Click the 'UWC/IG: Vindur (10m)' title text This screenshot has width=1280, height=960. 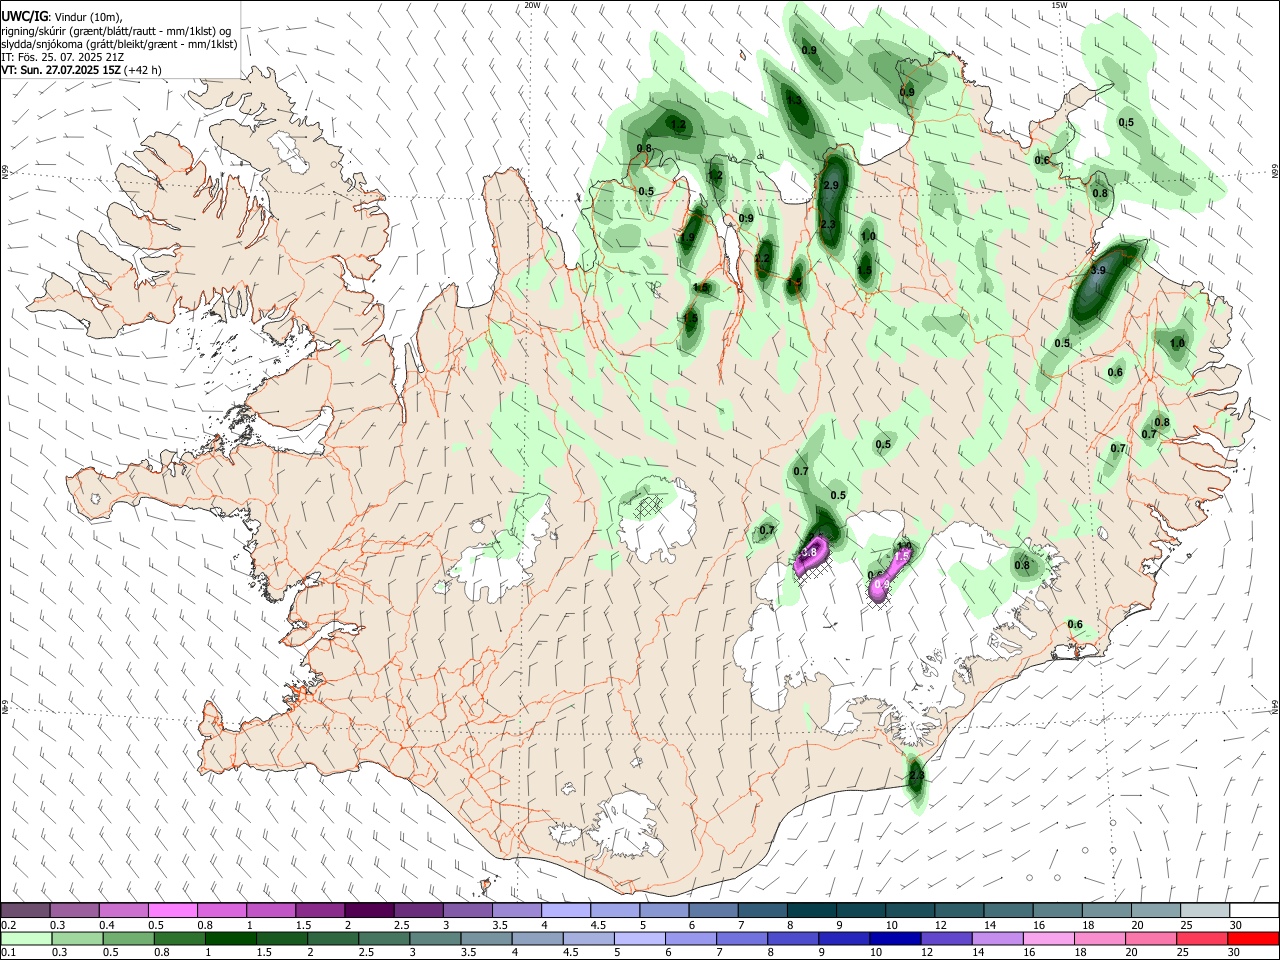pos(61,17)
